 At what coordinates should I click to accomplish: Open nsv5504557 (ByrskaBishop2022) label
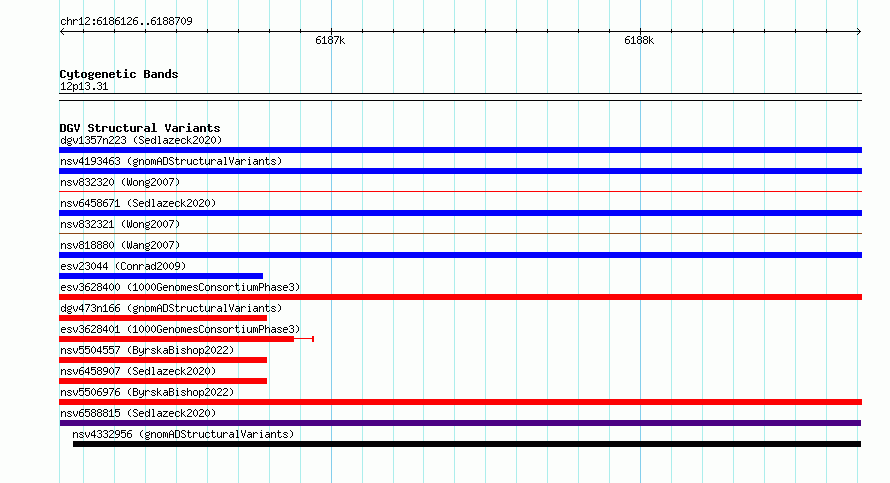pyautogui.click(x=147, y=350)
